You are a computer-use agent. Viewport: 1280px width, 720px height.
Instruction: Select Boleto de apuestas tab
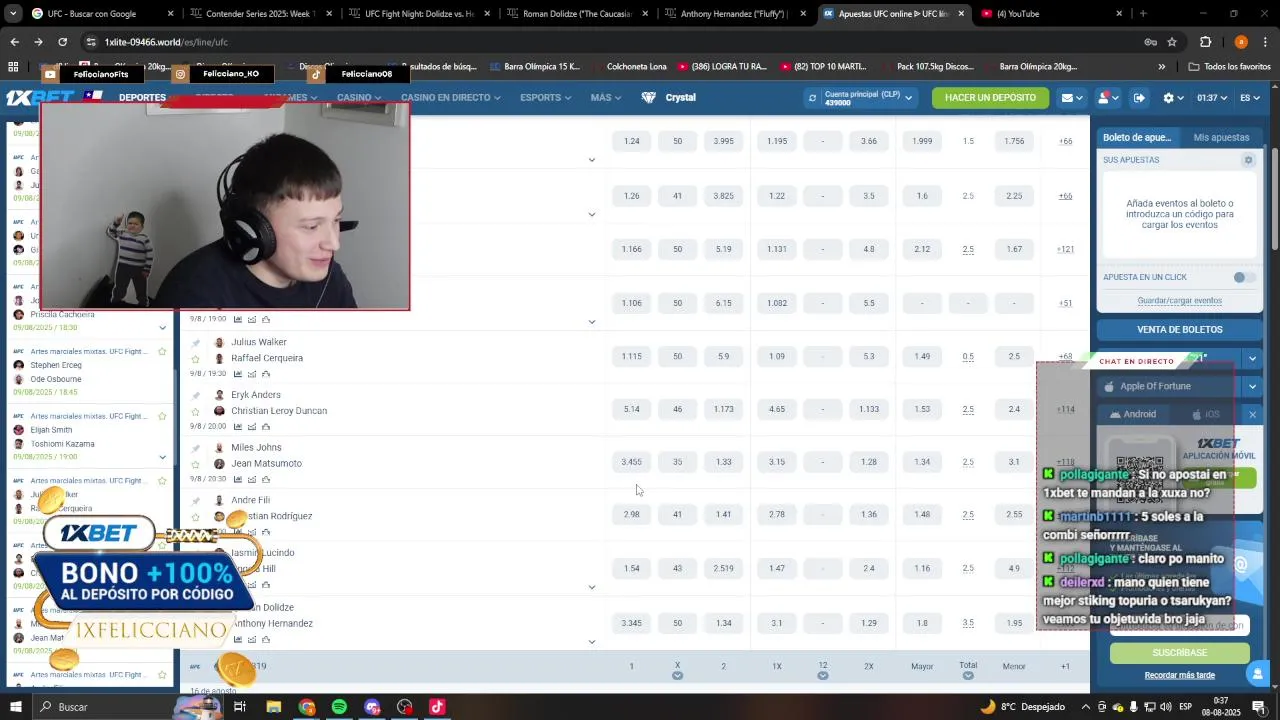point(1137,137)
